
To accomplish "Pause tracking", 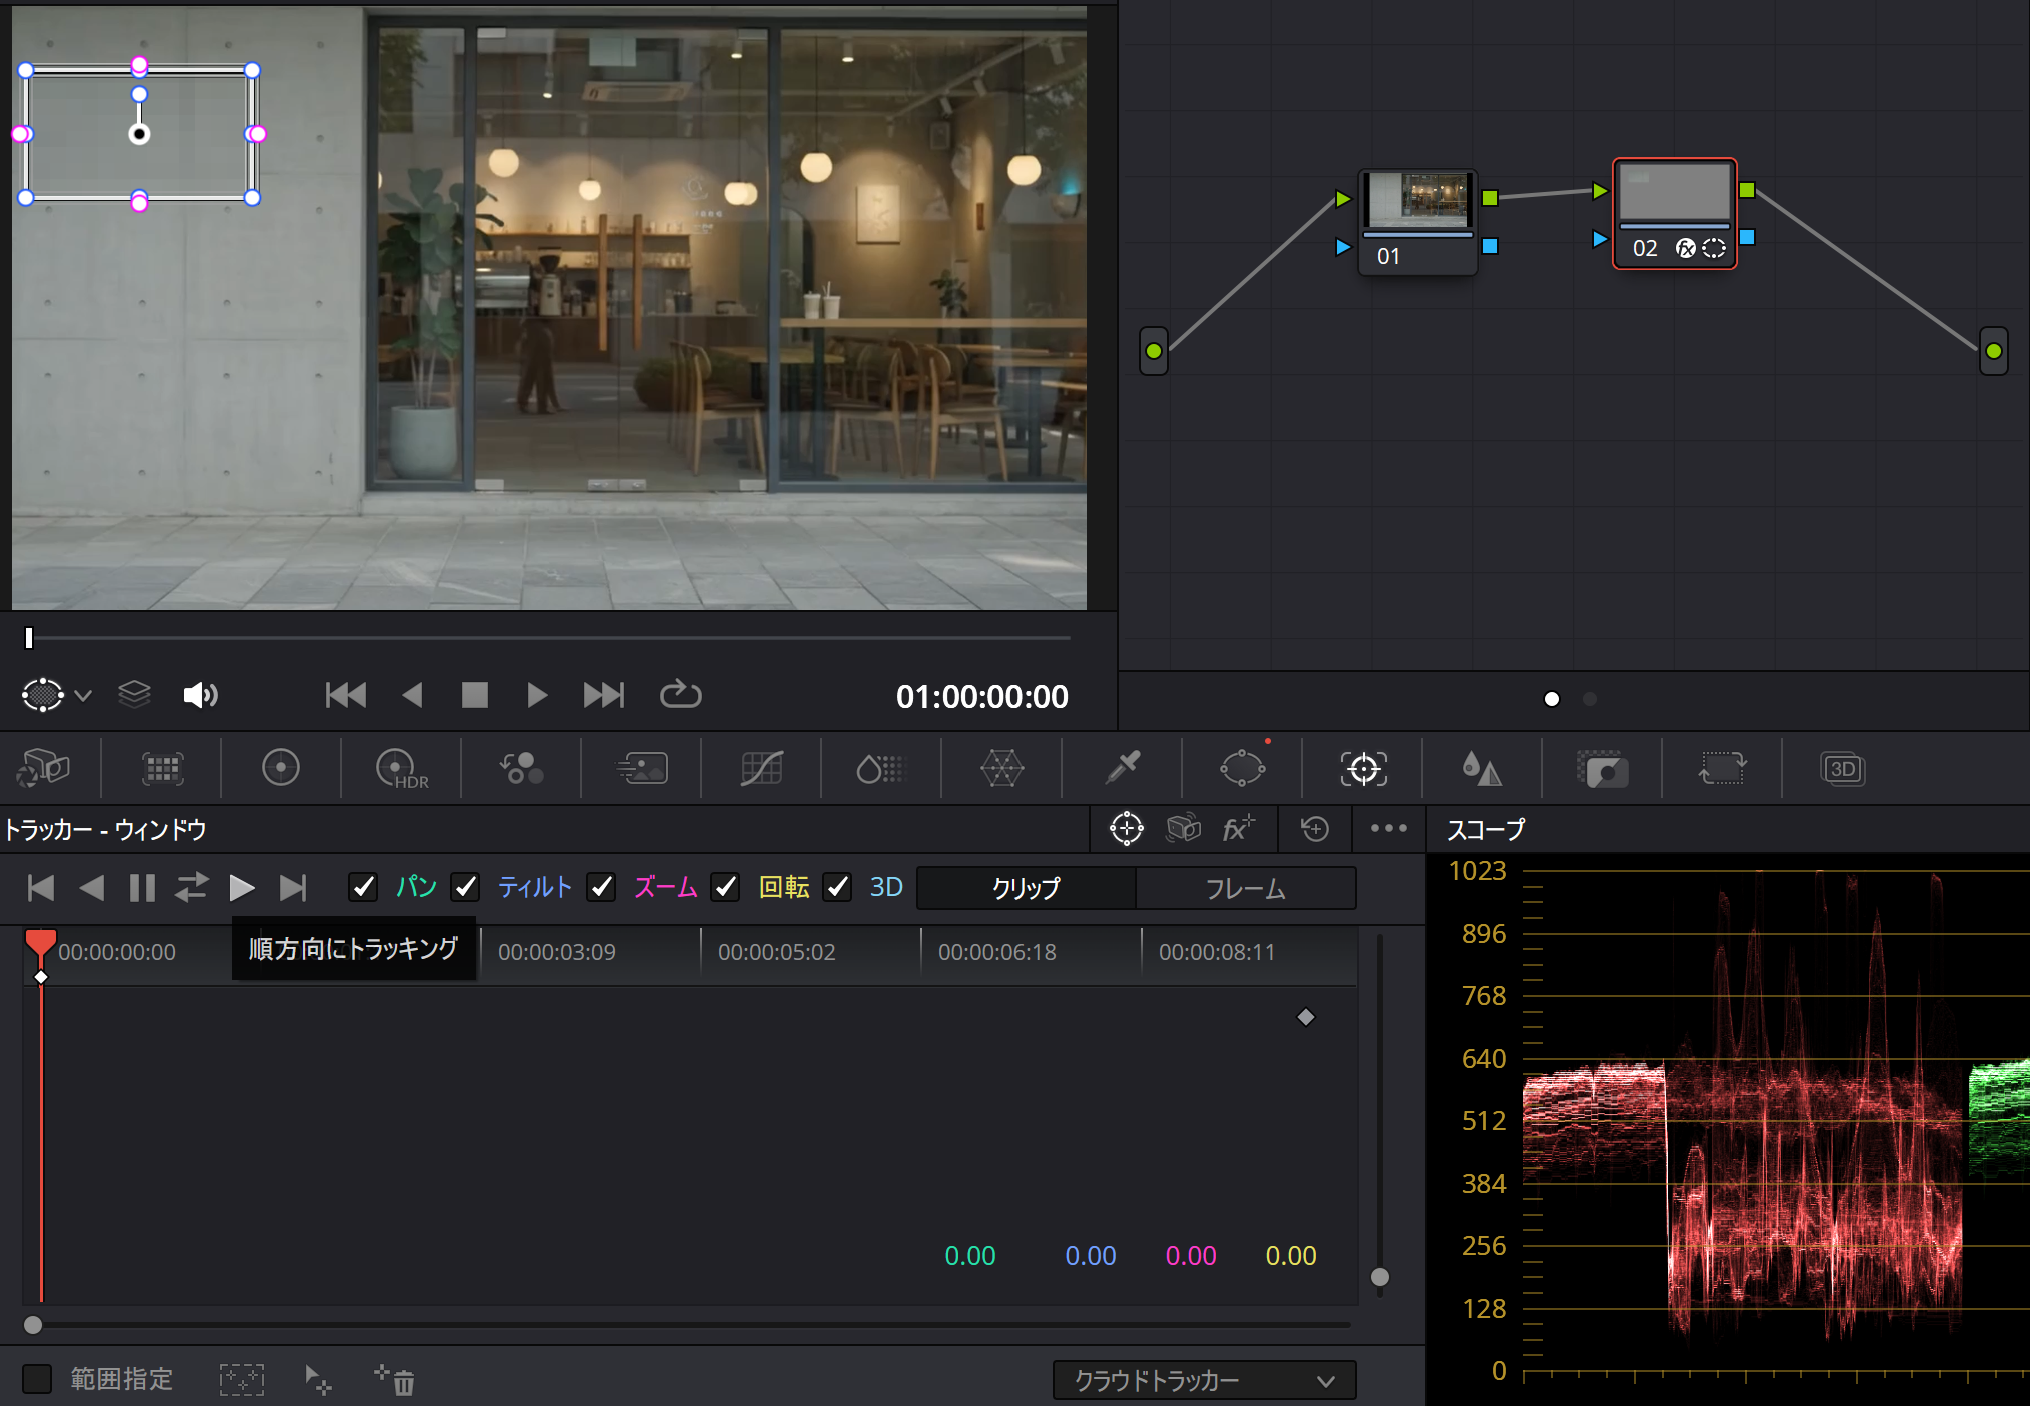I will 142,888.
